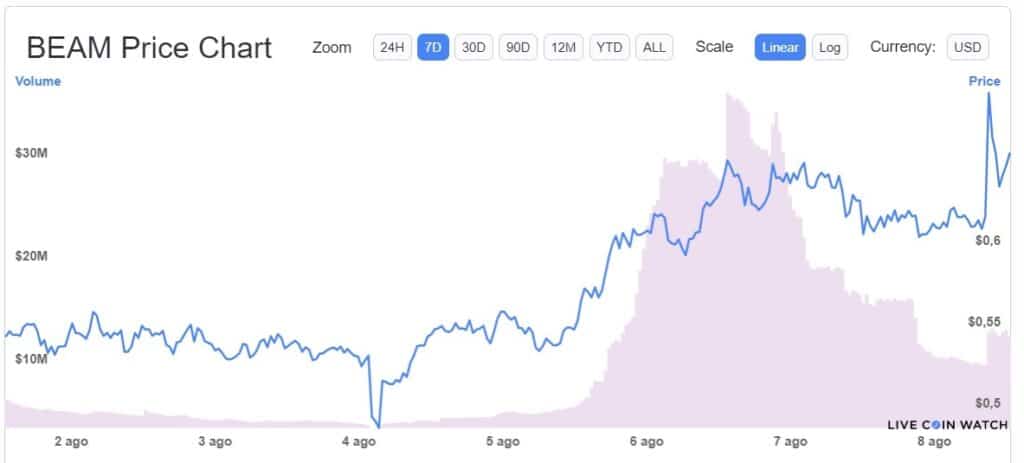Select YTD zoom range

pos(609,47)
